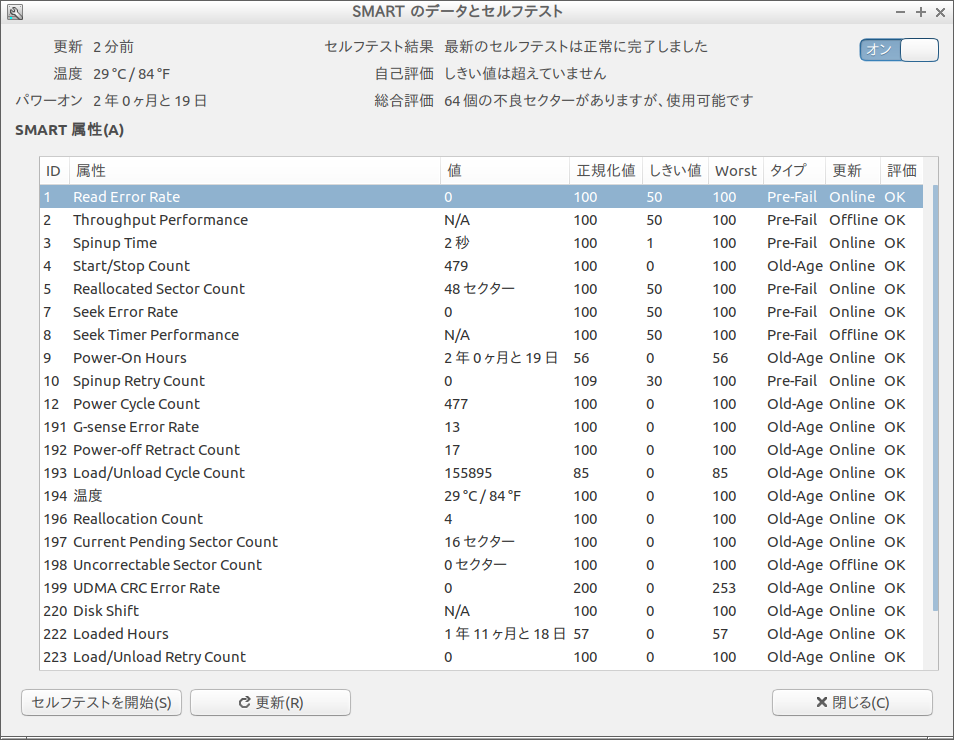The image size is (954, 740).
Task: Click the 閉じる(C) close button
Action: (x=852, y=702)
